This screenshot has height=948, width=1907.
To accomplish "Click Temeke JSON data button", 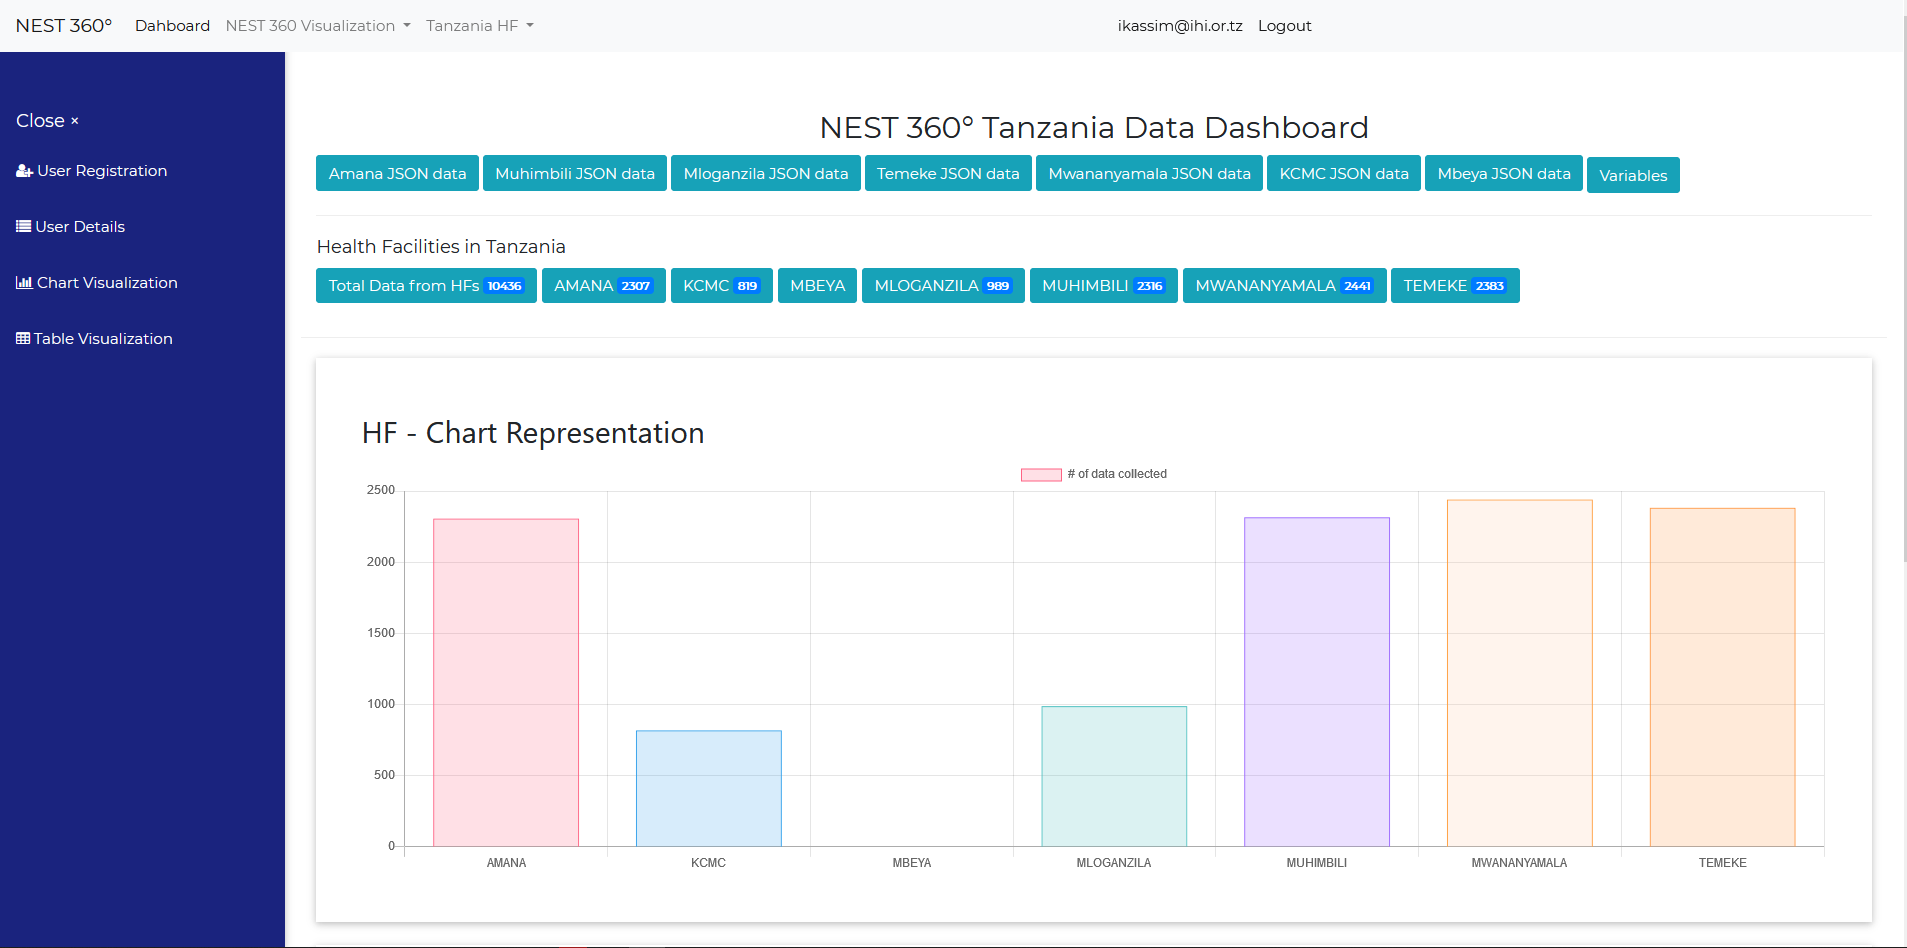I will point(948,174).
